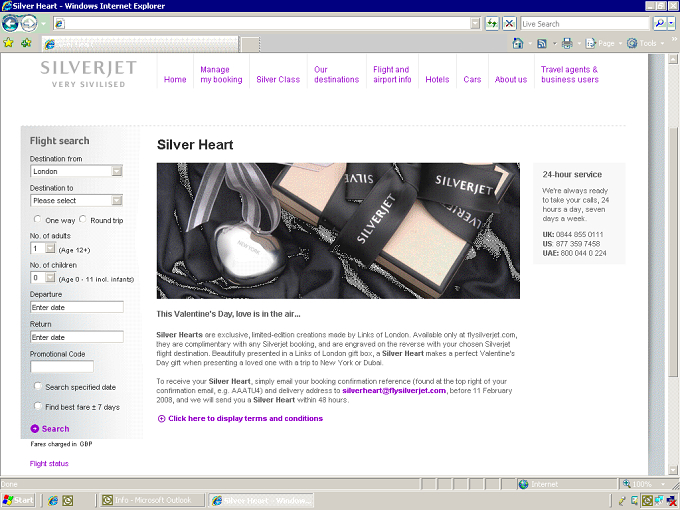
Task: Click the browser Forward arrow button
Action: click(29, 23)
